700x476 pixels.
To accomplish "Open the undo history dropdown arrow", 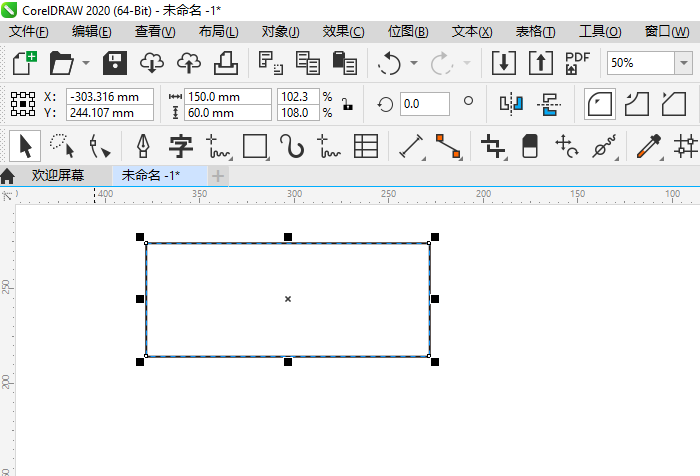I will point(414,63).
